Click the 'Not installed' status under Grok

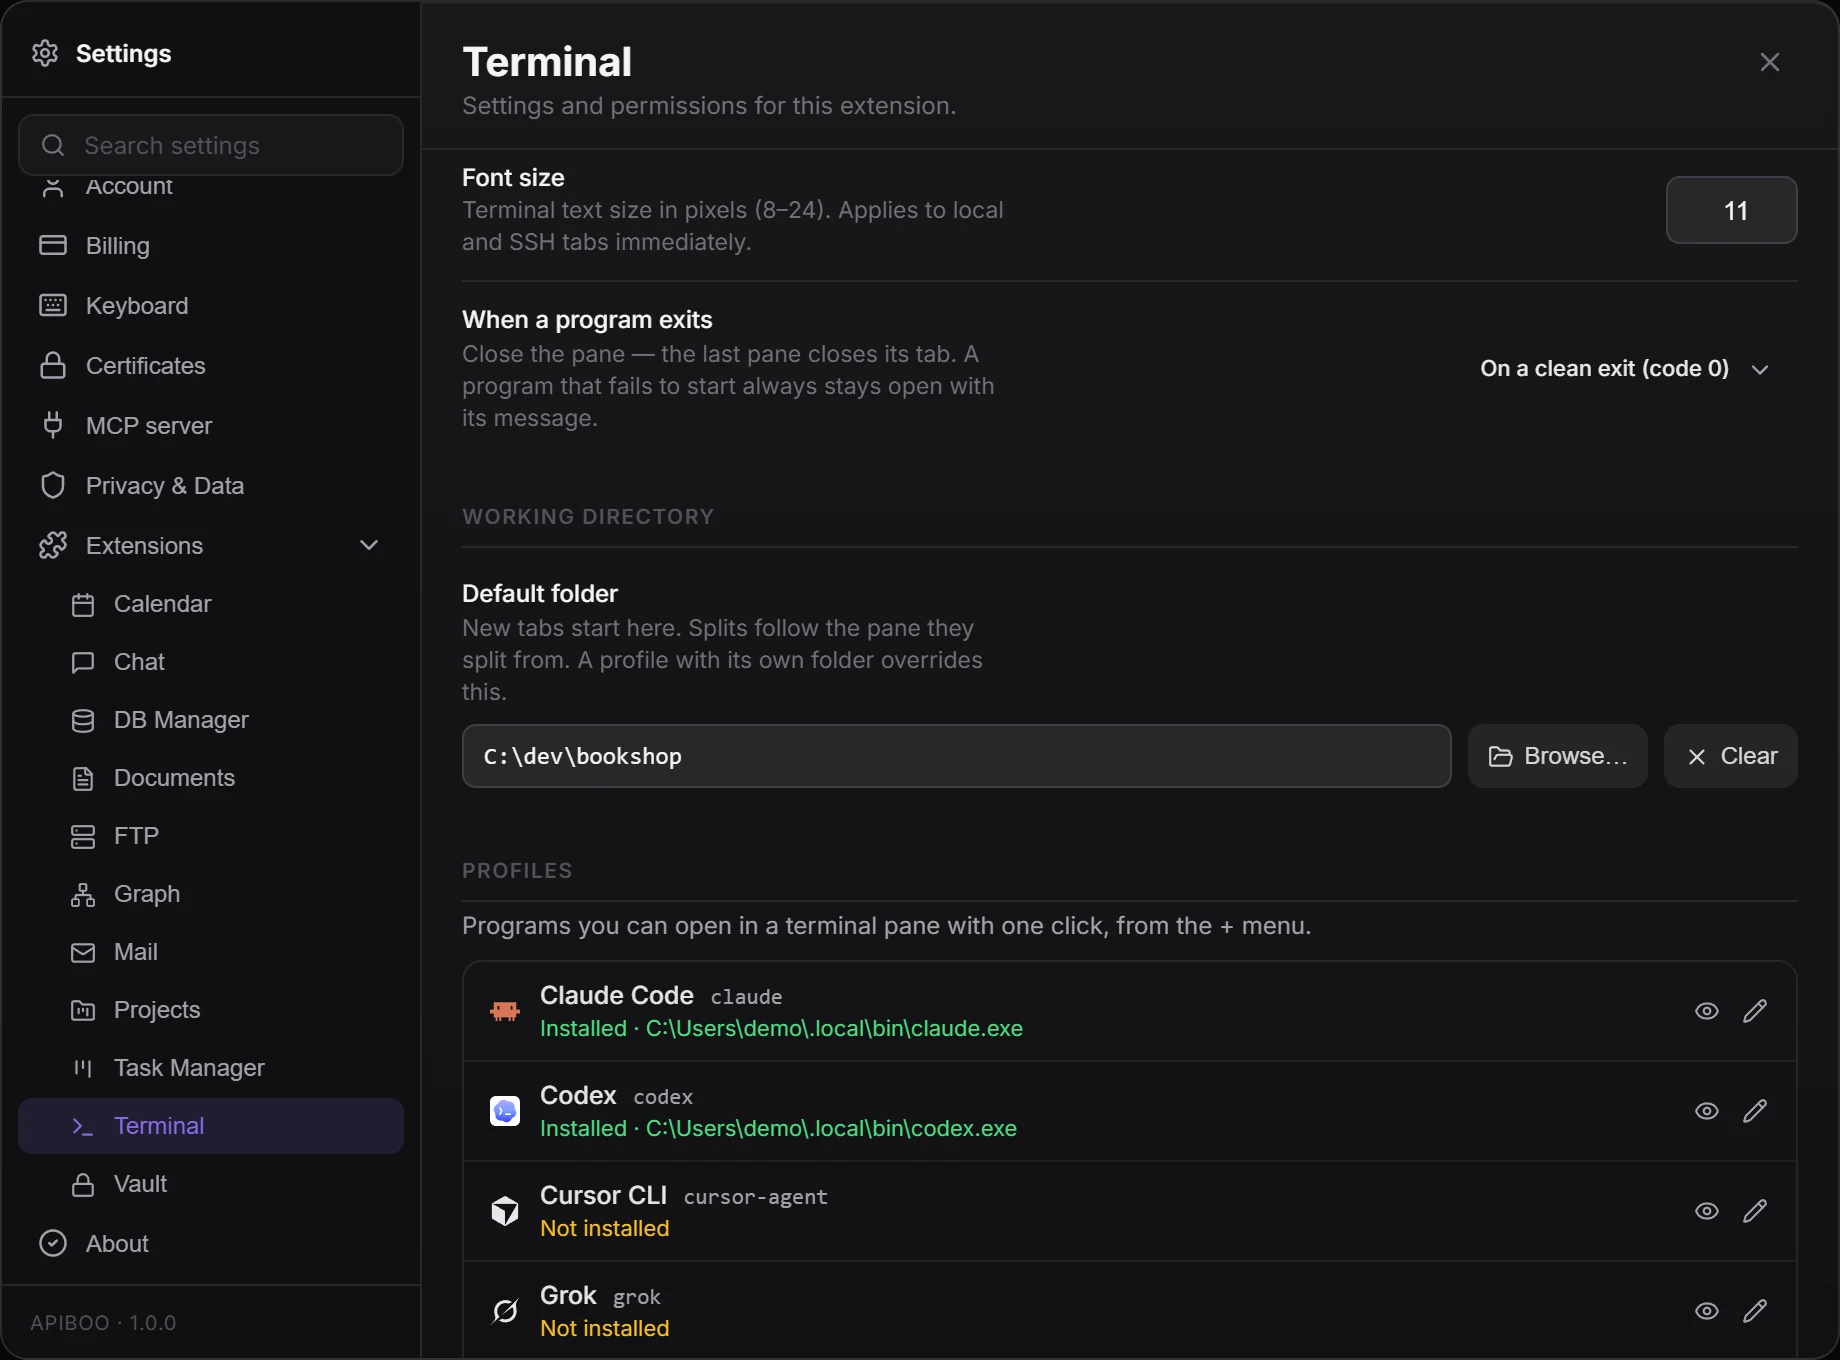(x=605, y=1328)
